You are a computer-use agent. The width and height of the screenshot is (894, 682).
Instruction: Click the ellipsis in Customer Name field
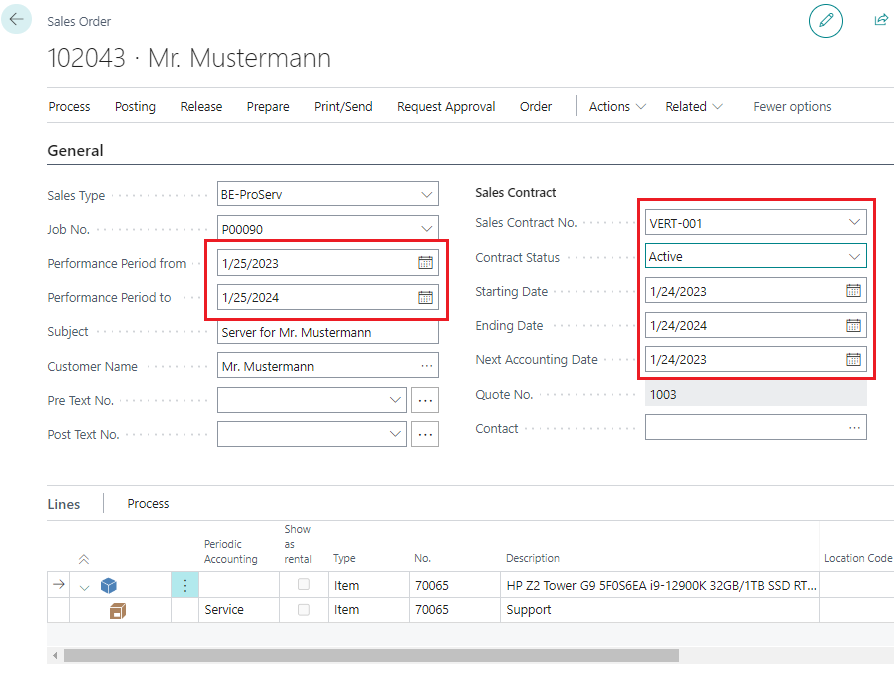(426, 366)
